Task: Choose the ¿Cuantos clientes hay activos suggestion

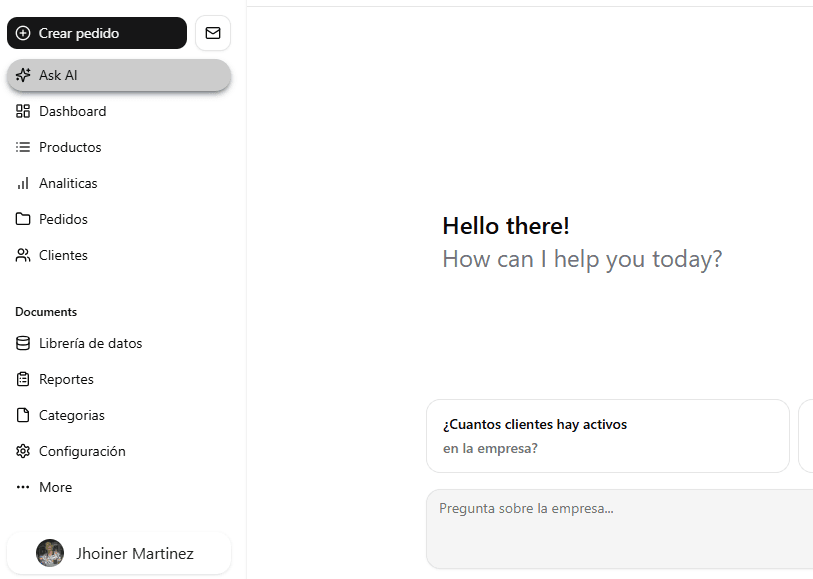Action: click(608, 436)
